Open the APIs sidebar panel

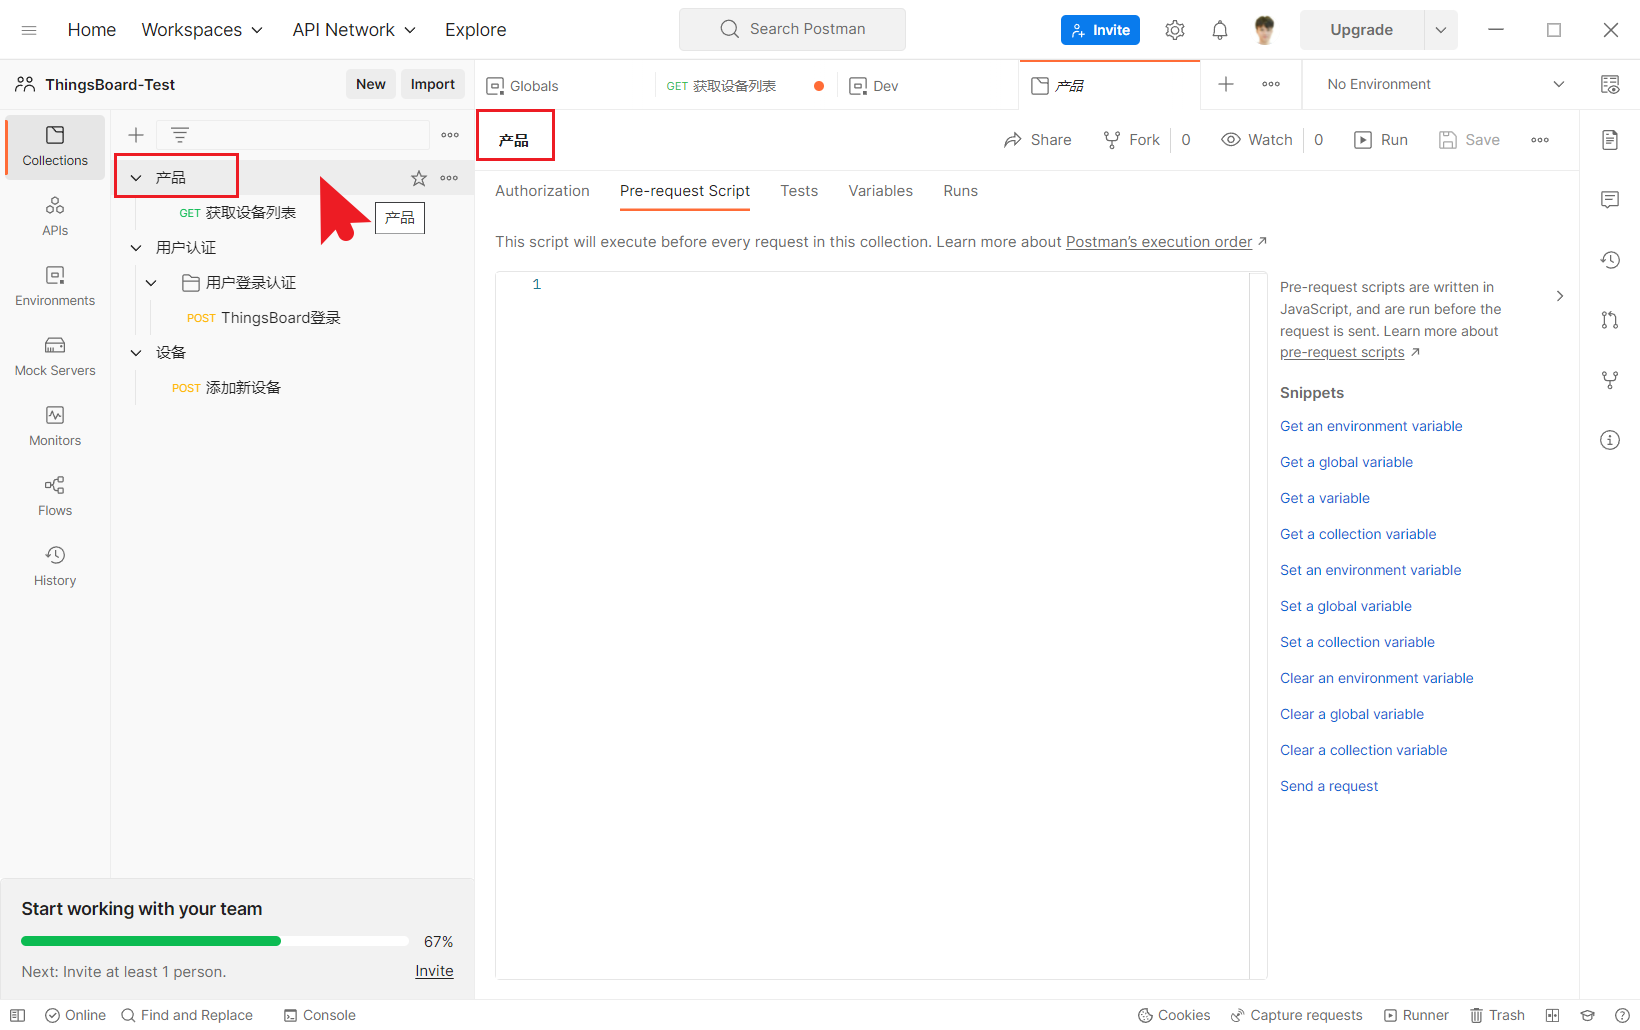point(55,217)
